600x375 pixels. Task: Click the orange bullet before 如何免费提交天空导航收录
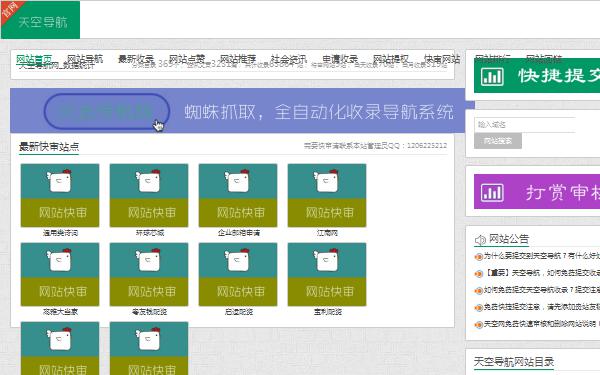point(478,291)
